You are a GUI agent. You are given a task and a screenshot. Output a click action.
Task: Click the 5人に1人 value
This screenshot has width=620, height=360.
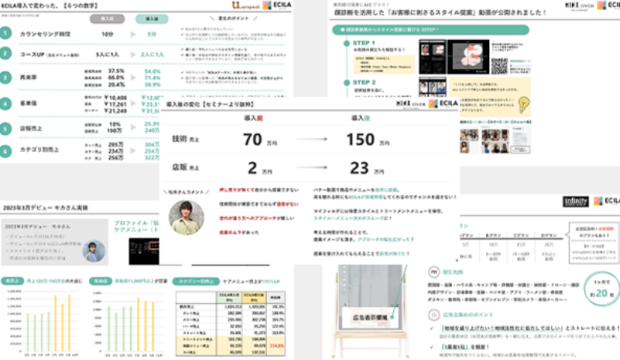click(x=107, y=54)
